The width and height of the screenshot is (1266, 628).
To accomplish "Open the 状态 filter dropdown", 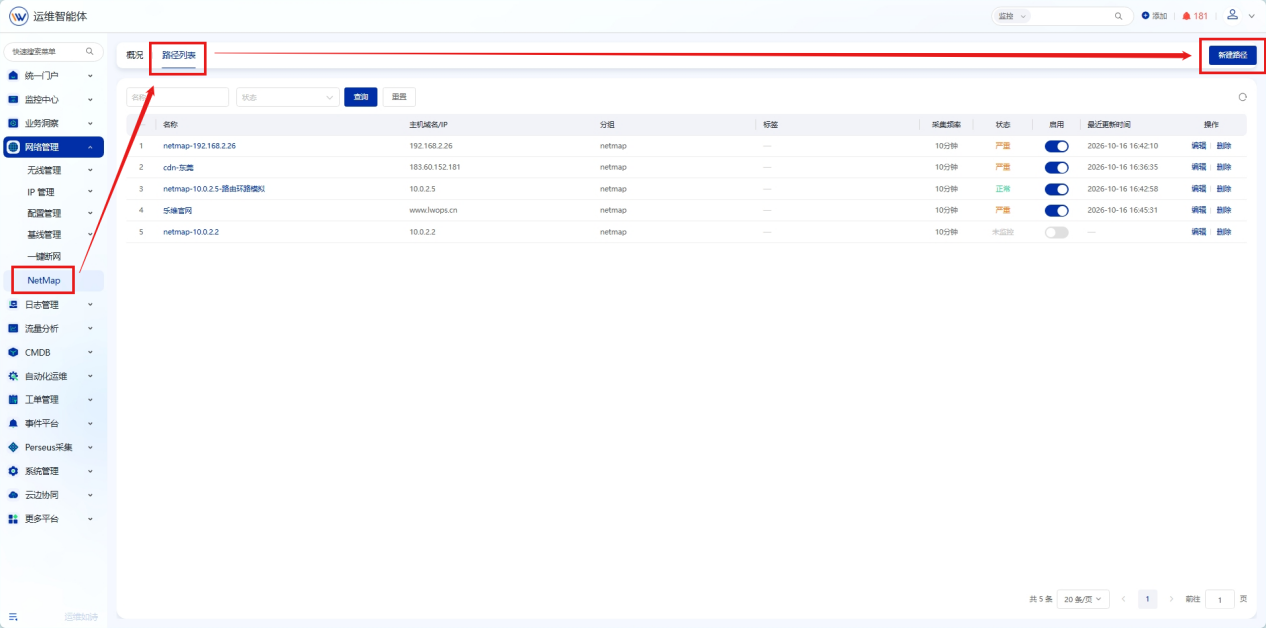I will [x=288, y=97].
